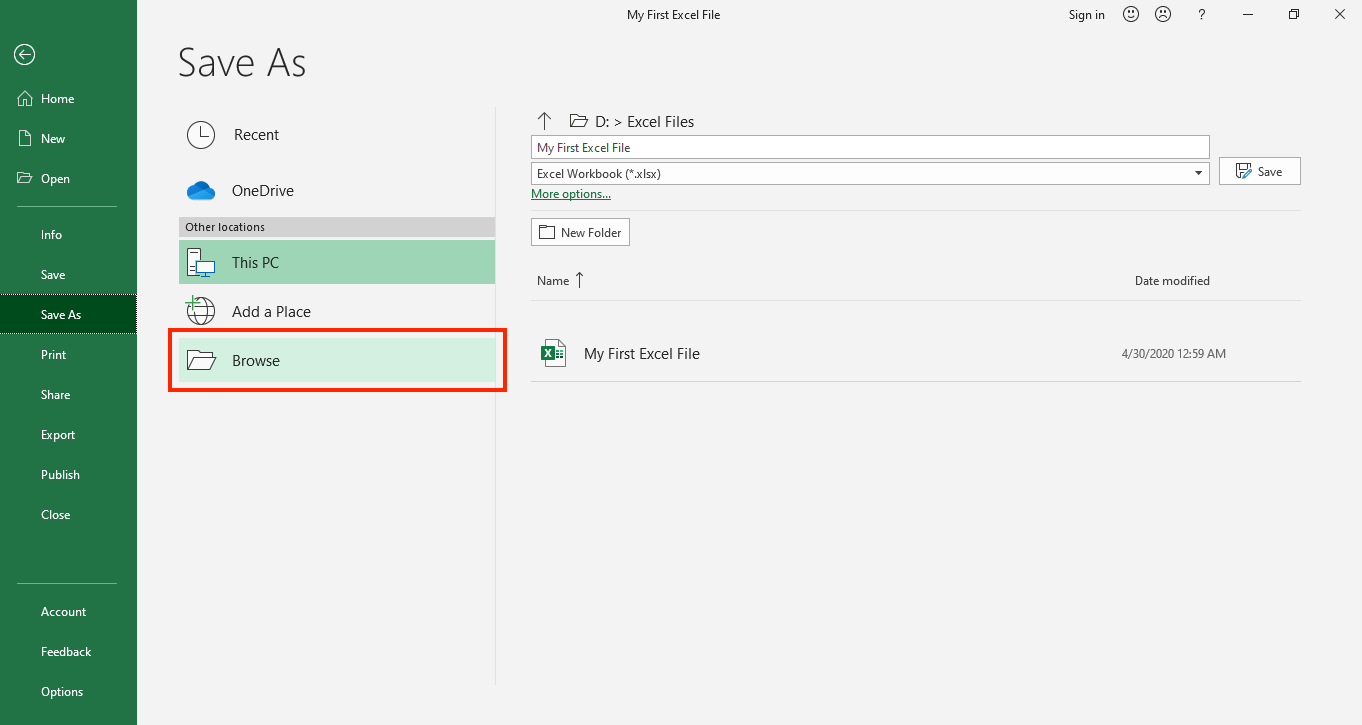Viewport: 1362px width, 725px height.
Task: Select the Recent location
Action: [x=337, y=135]
